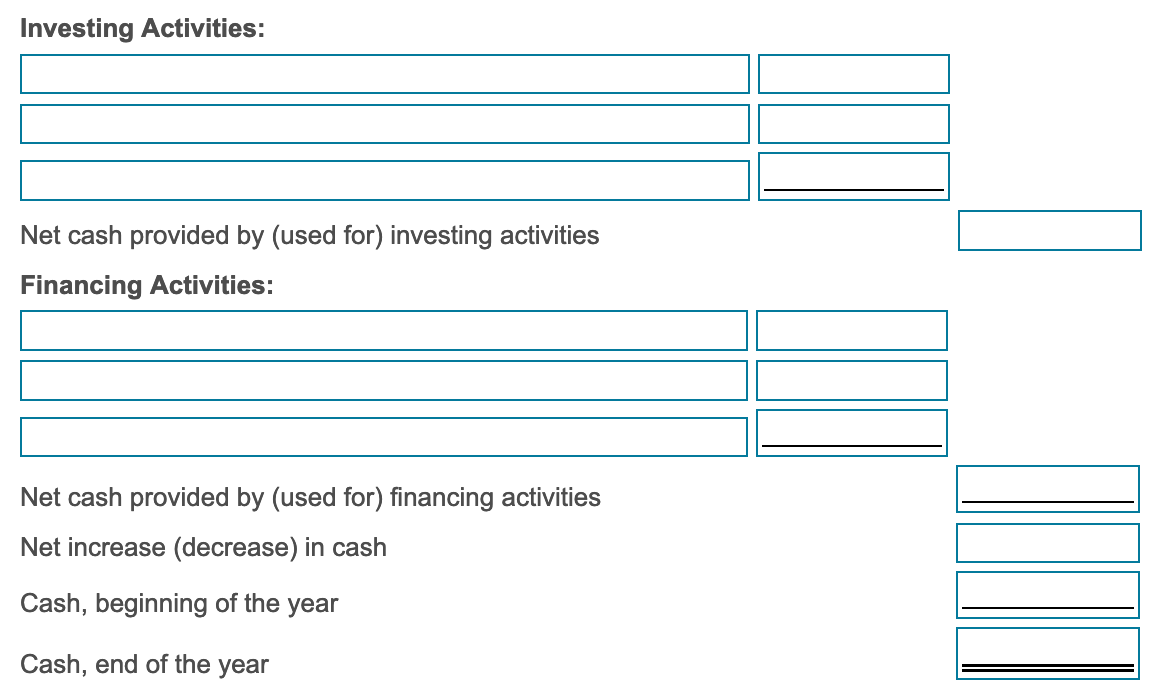Click the cash beginning of year field

click(x=1047, y=593)
